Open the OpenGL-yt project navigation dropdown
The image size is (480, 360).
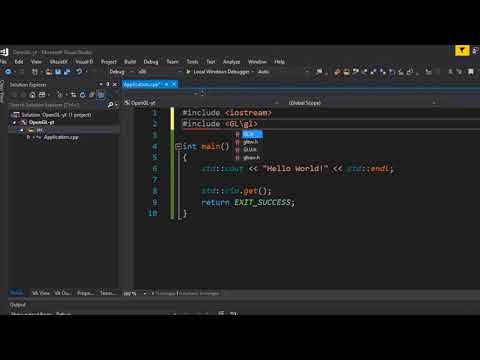pos(202,103)
